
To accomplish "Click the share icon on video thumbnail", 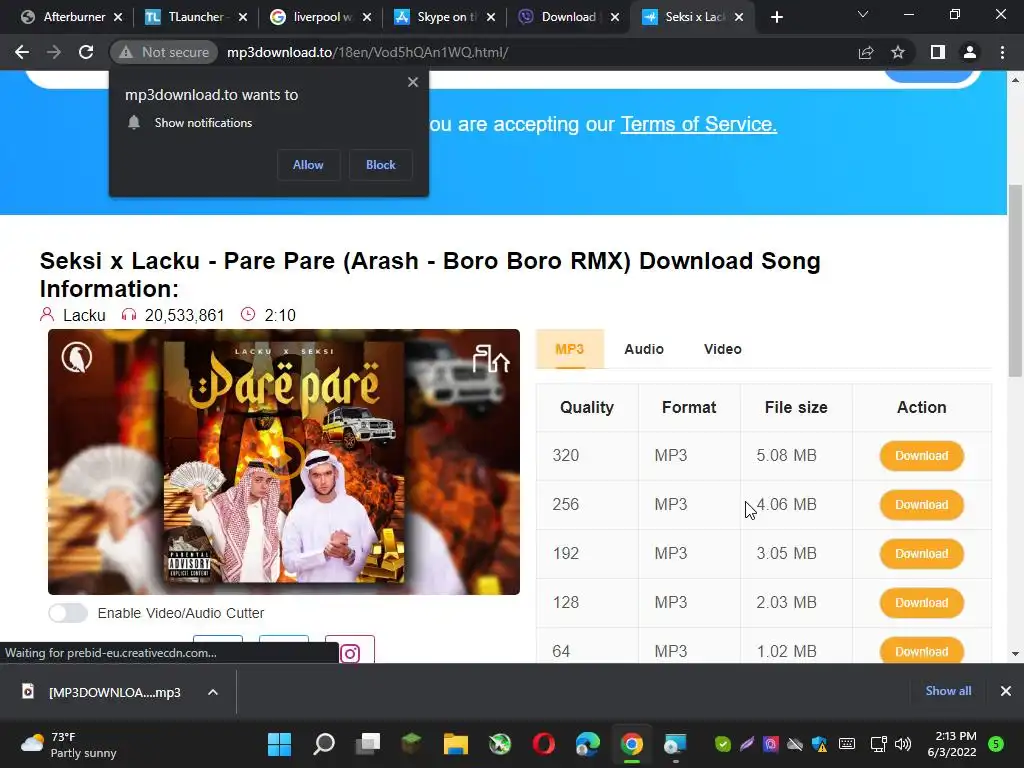I will pyautogui.click(x=490, y=359).
